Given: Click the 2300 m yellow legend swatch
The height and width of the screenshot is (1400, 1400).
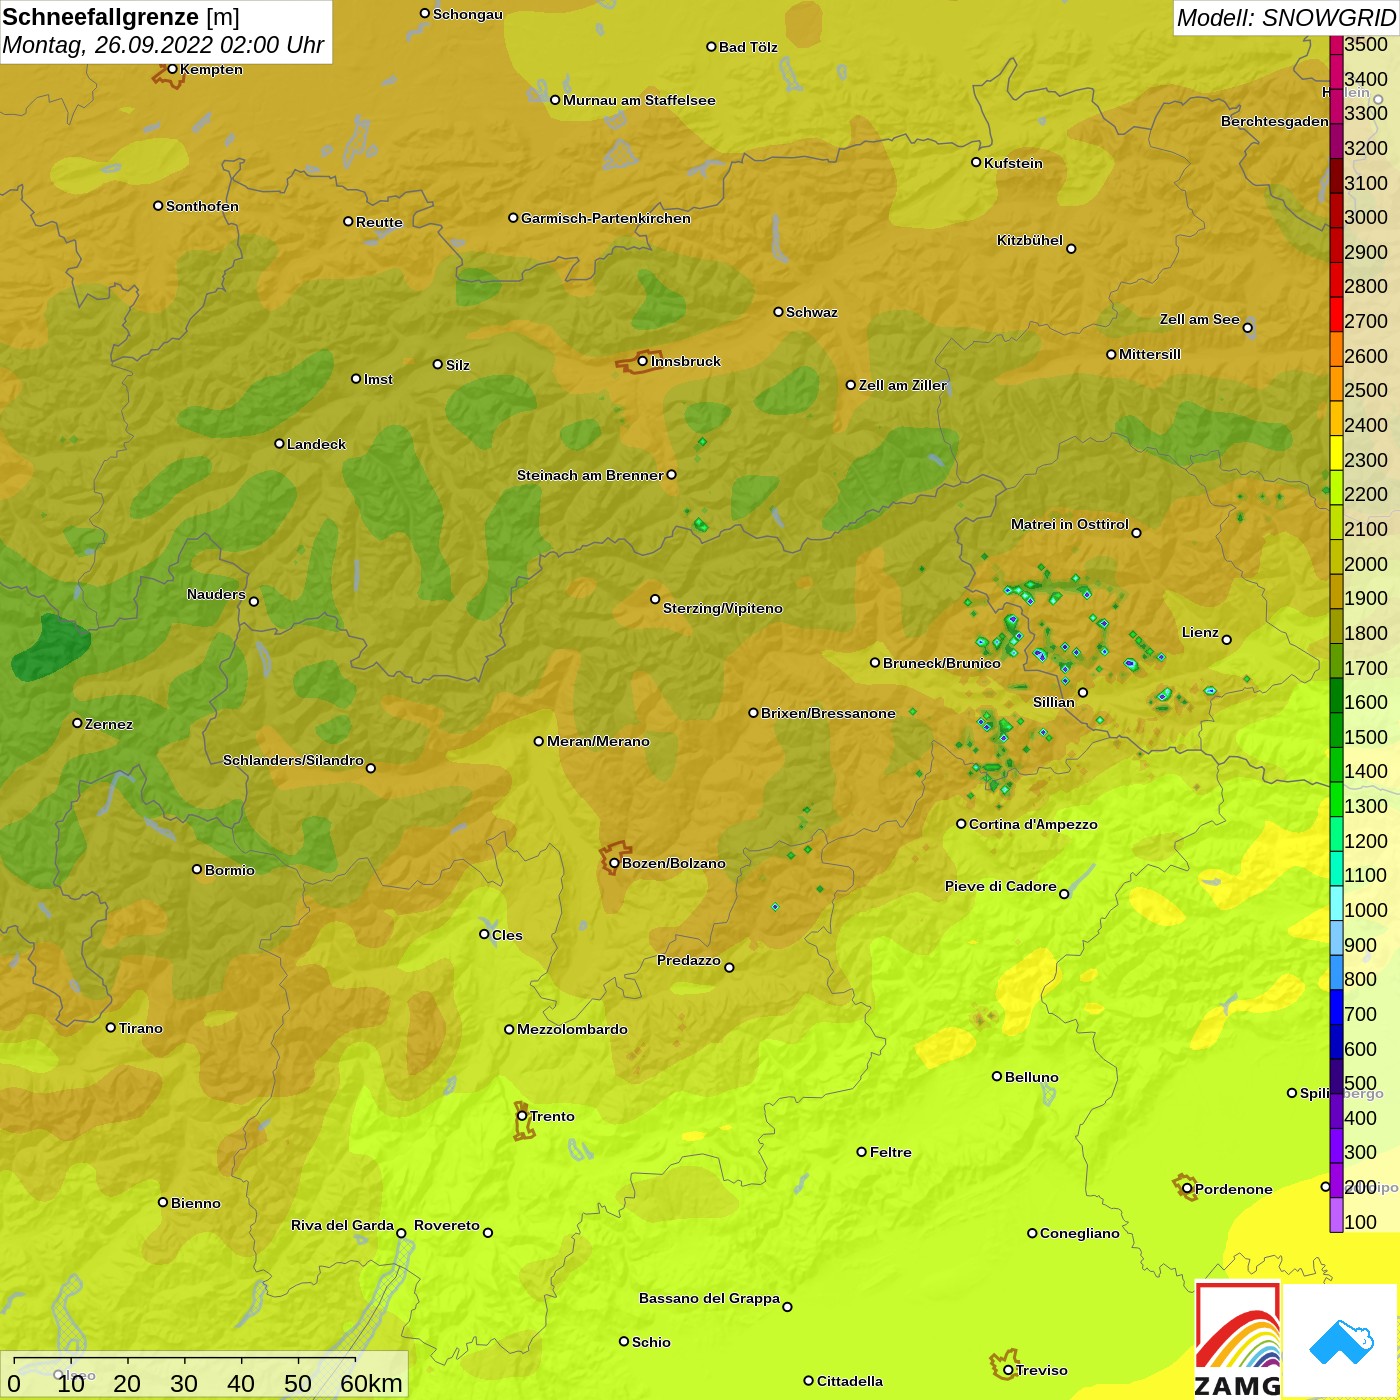Looking at the screenshot, I should point(1336,453).
